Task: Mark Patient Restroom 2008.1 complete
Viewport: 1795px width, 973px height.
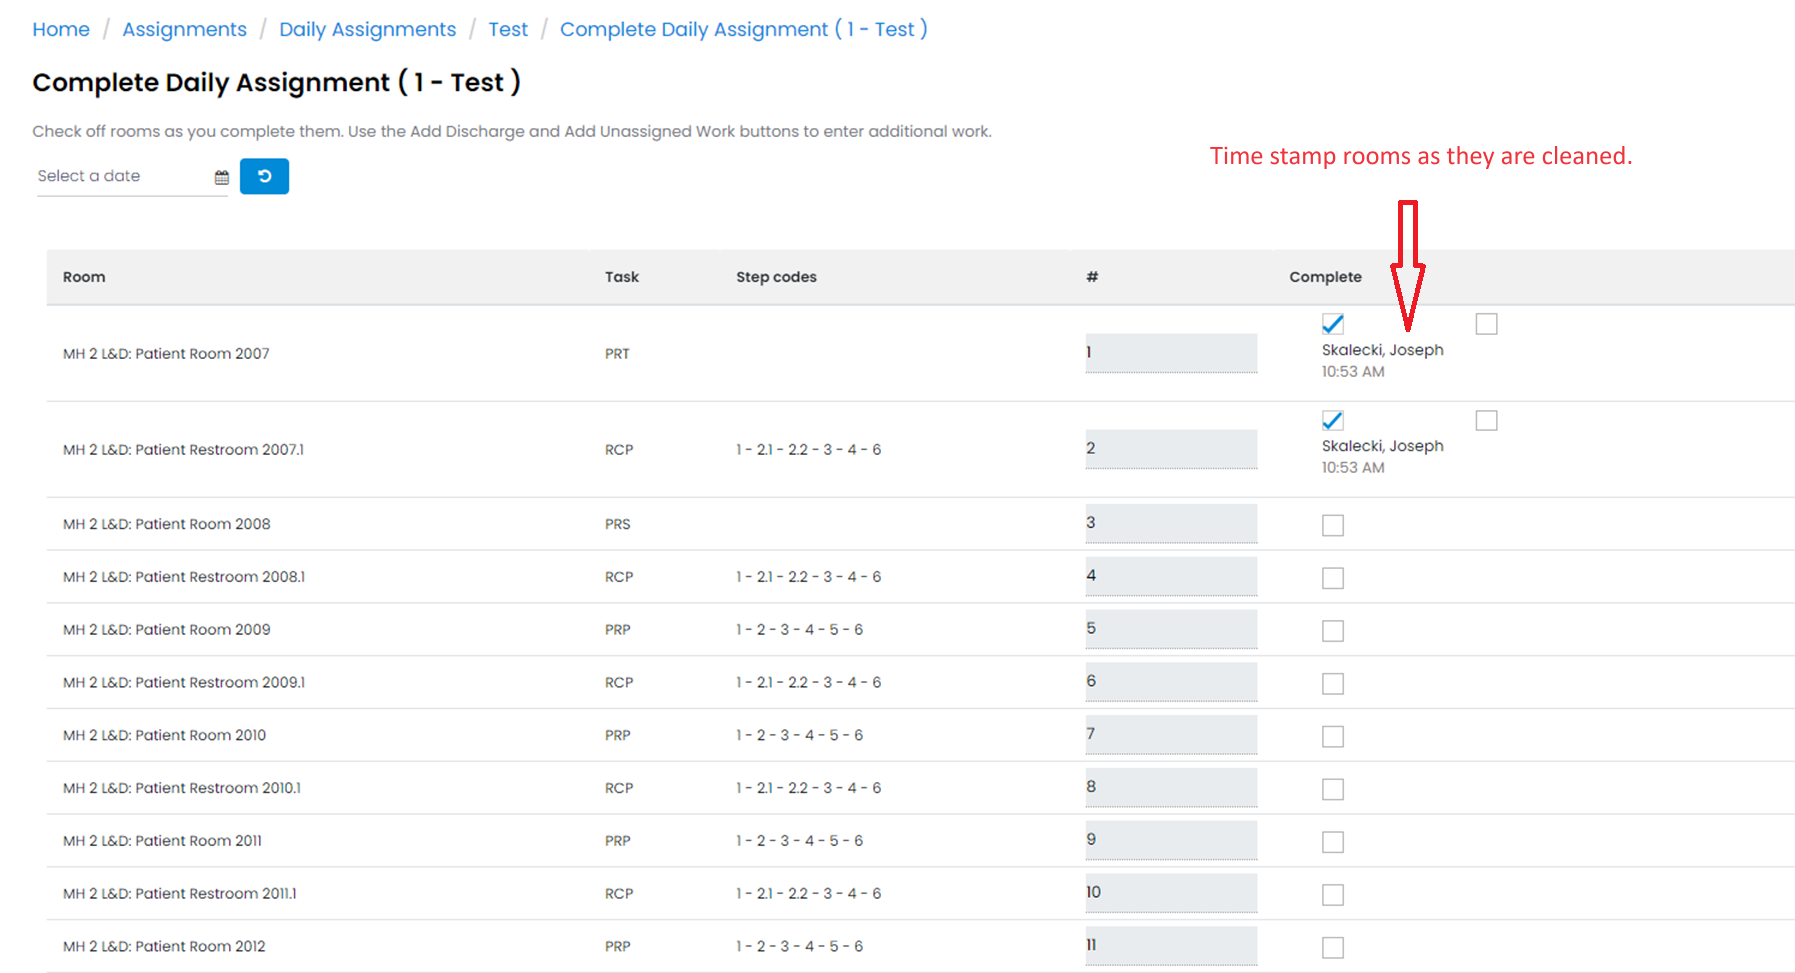Action: coord(1333,578)
